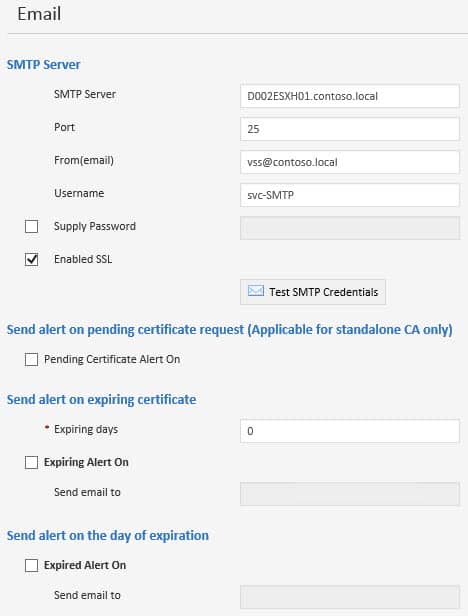Click the Email page title

click(39, 14)
